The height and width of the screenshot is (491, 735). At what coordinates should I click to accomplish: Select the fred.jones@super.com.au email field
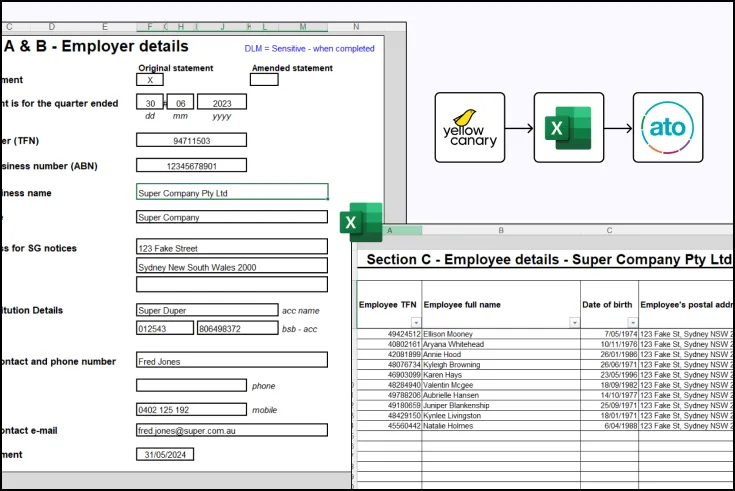[x=232, y=430]
